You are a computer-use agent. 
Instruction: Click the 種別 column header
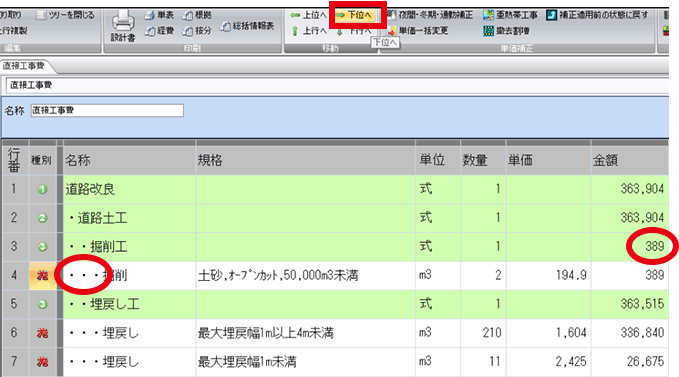point(42,161)
